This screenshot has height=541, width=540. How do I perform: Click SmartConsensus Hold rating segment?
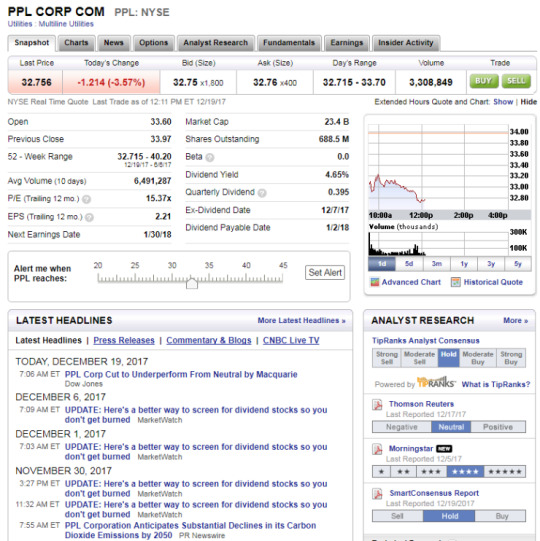[449, 516]
